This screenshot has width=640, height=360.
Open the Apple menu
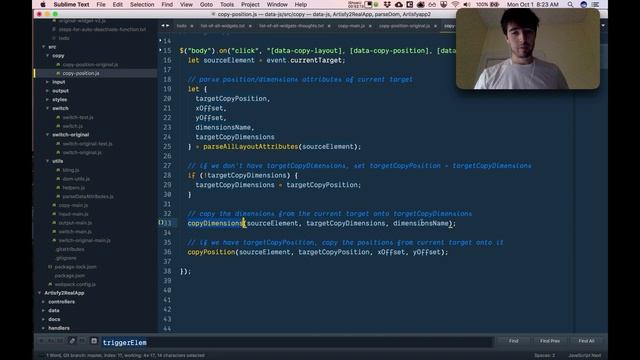(x=43, y=4)
